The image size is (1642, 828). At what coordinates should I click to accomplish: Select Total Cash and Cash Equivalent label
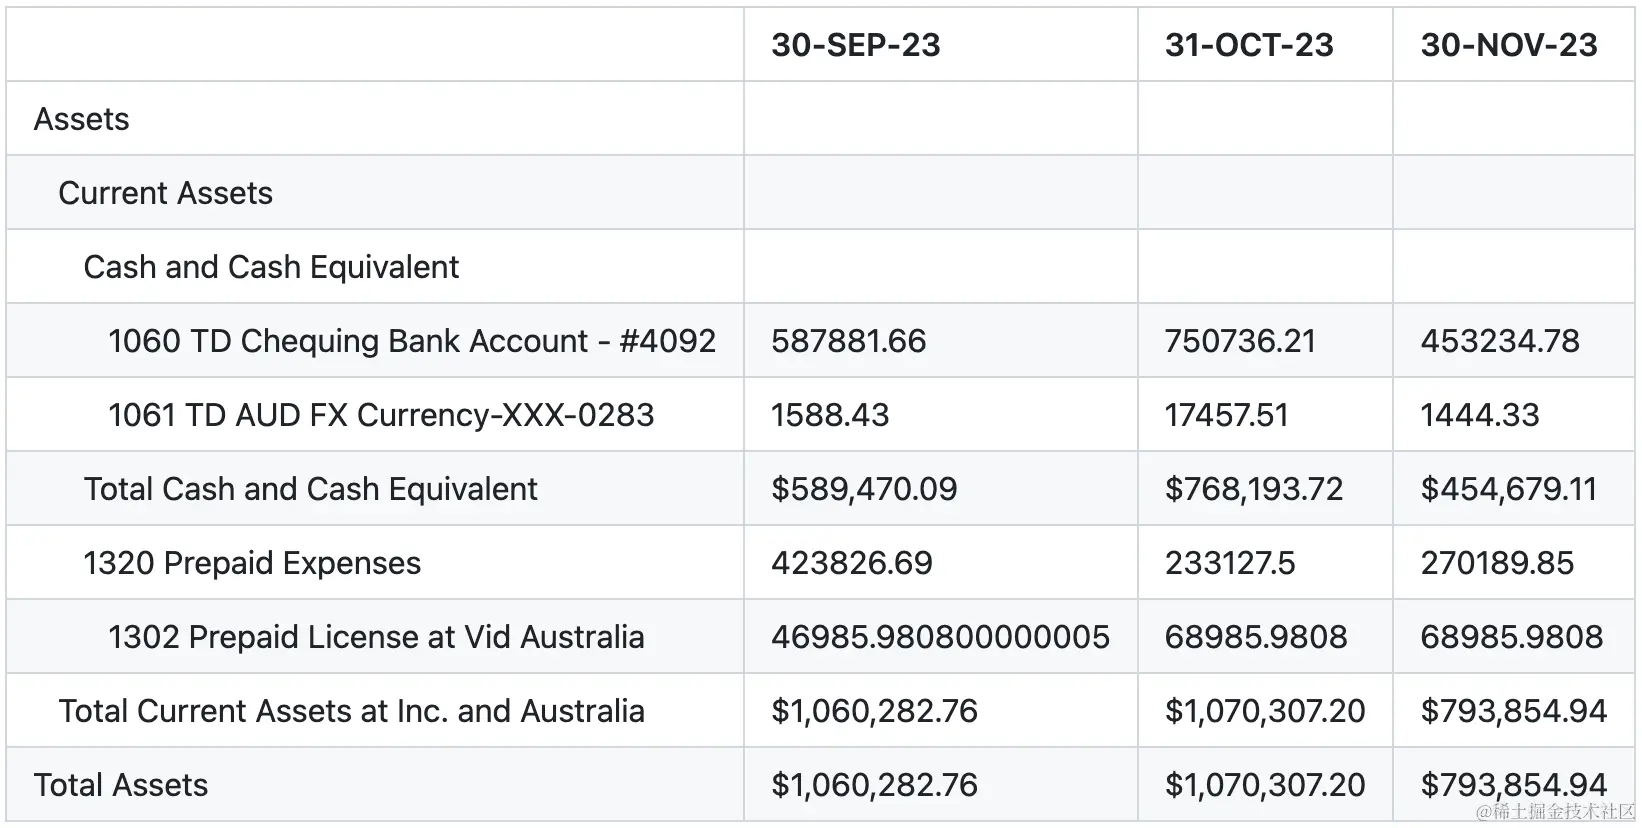pyautogui.click(x=310, y=489)
